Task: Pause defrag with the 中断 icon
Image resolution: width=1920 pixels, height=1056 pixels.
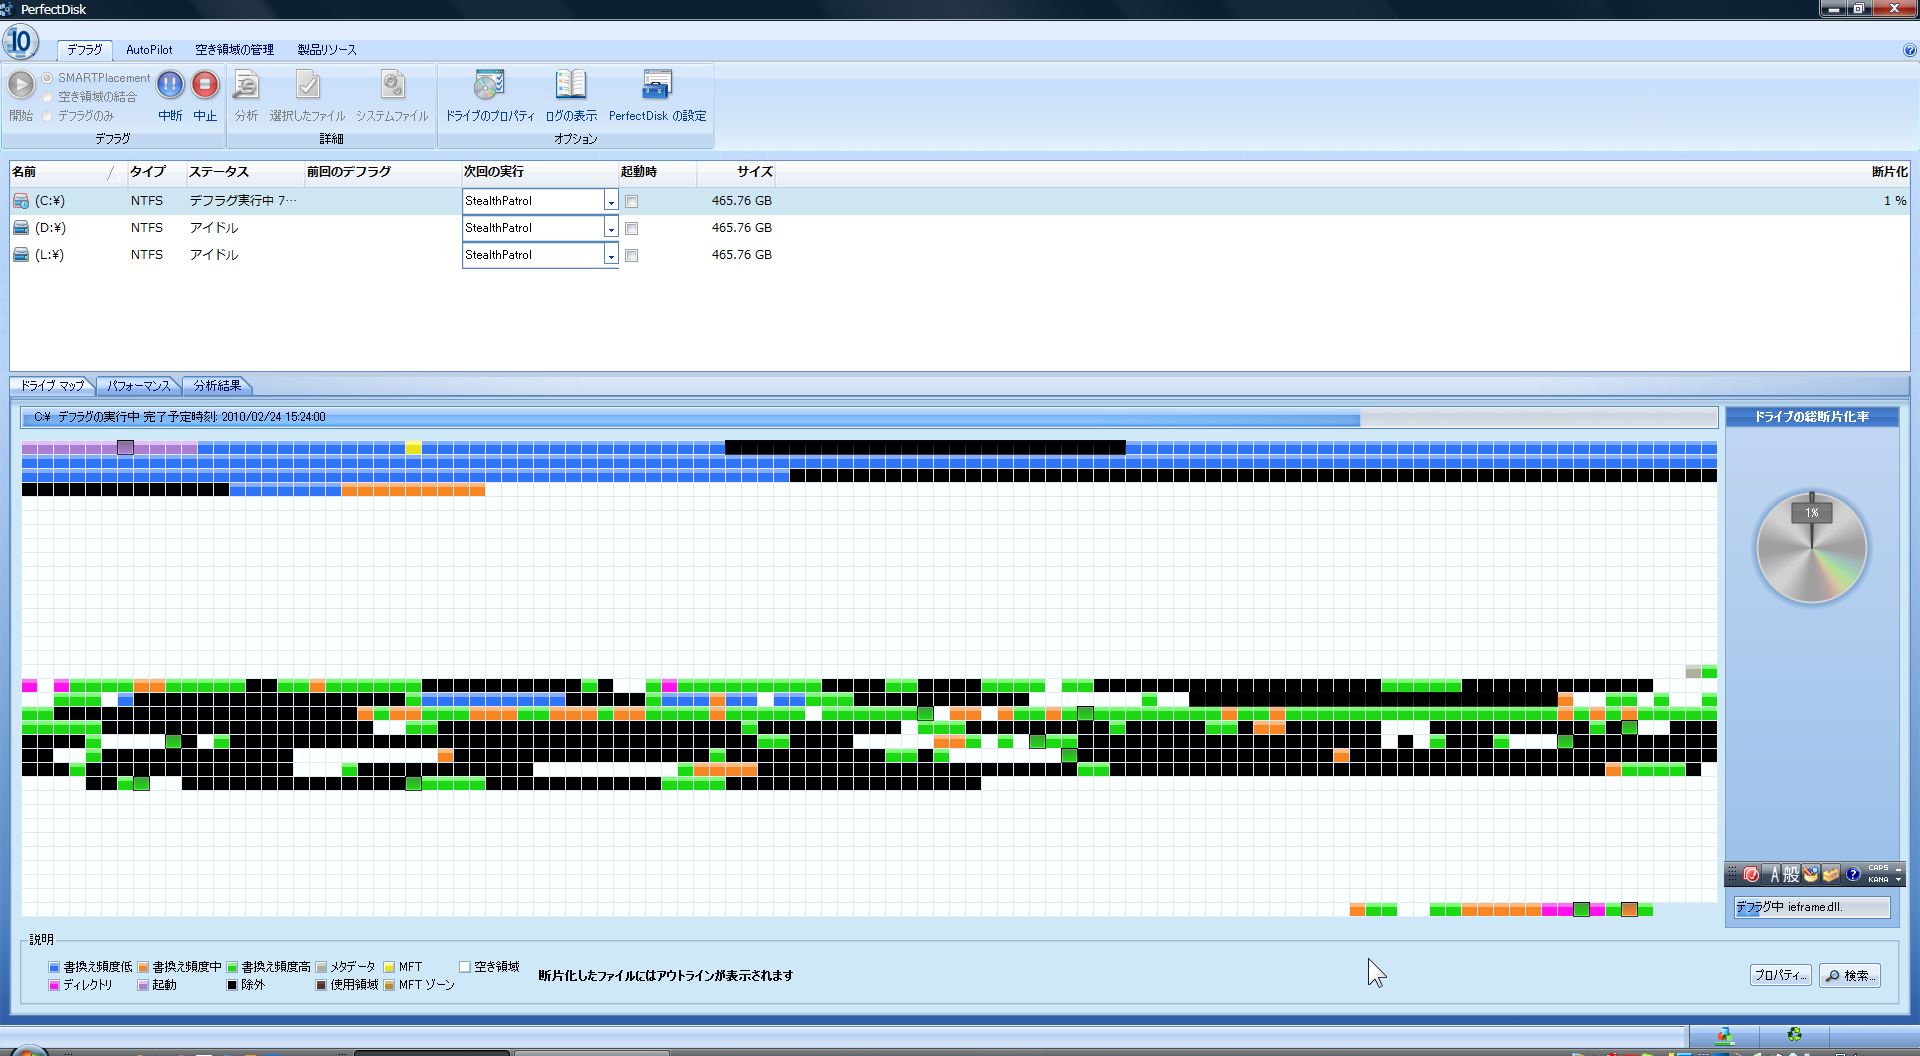Action: coord(170,84)
